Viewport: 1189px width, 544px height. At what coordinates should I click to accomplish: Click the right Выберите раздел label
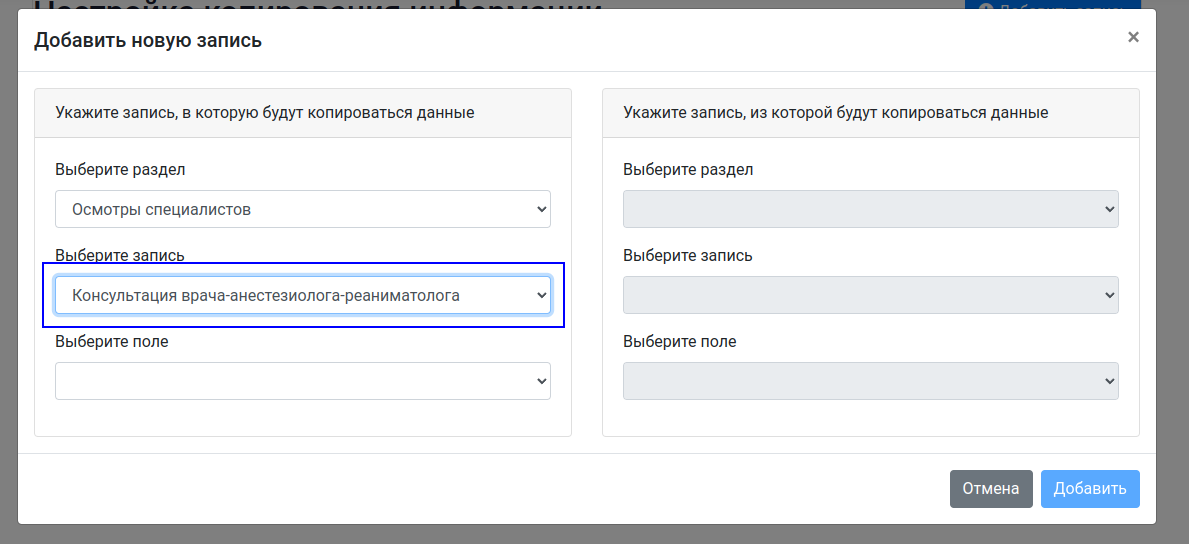coord(688,169)
